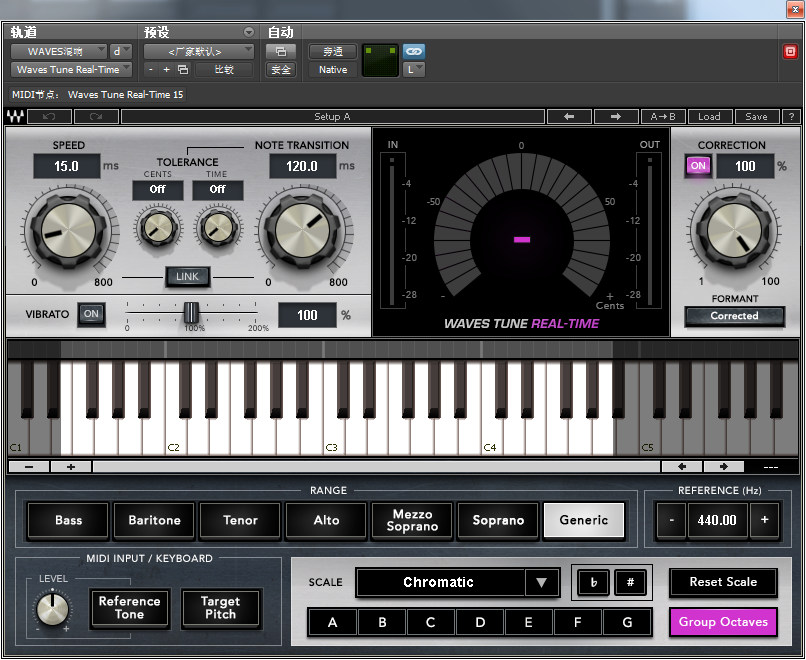Open the channel 'L' dropdown

tap(414, 69)
